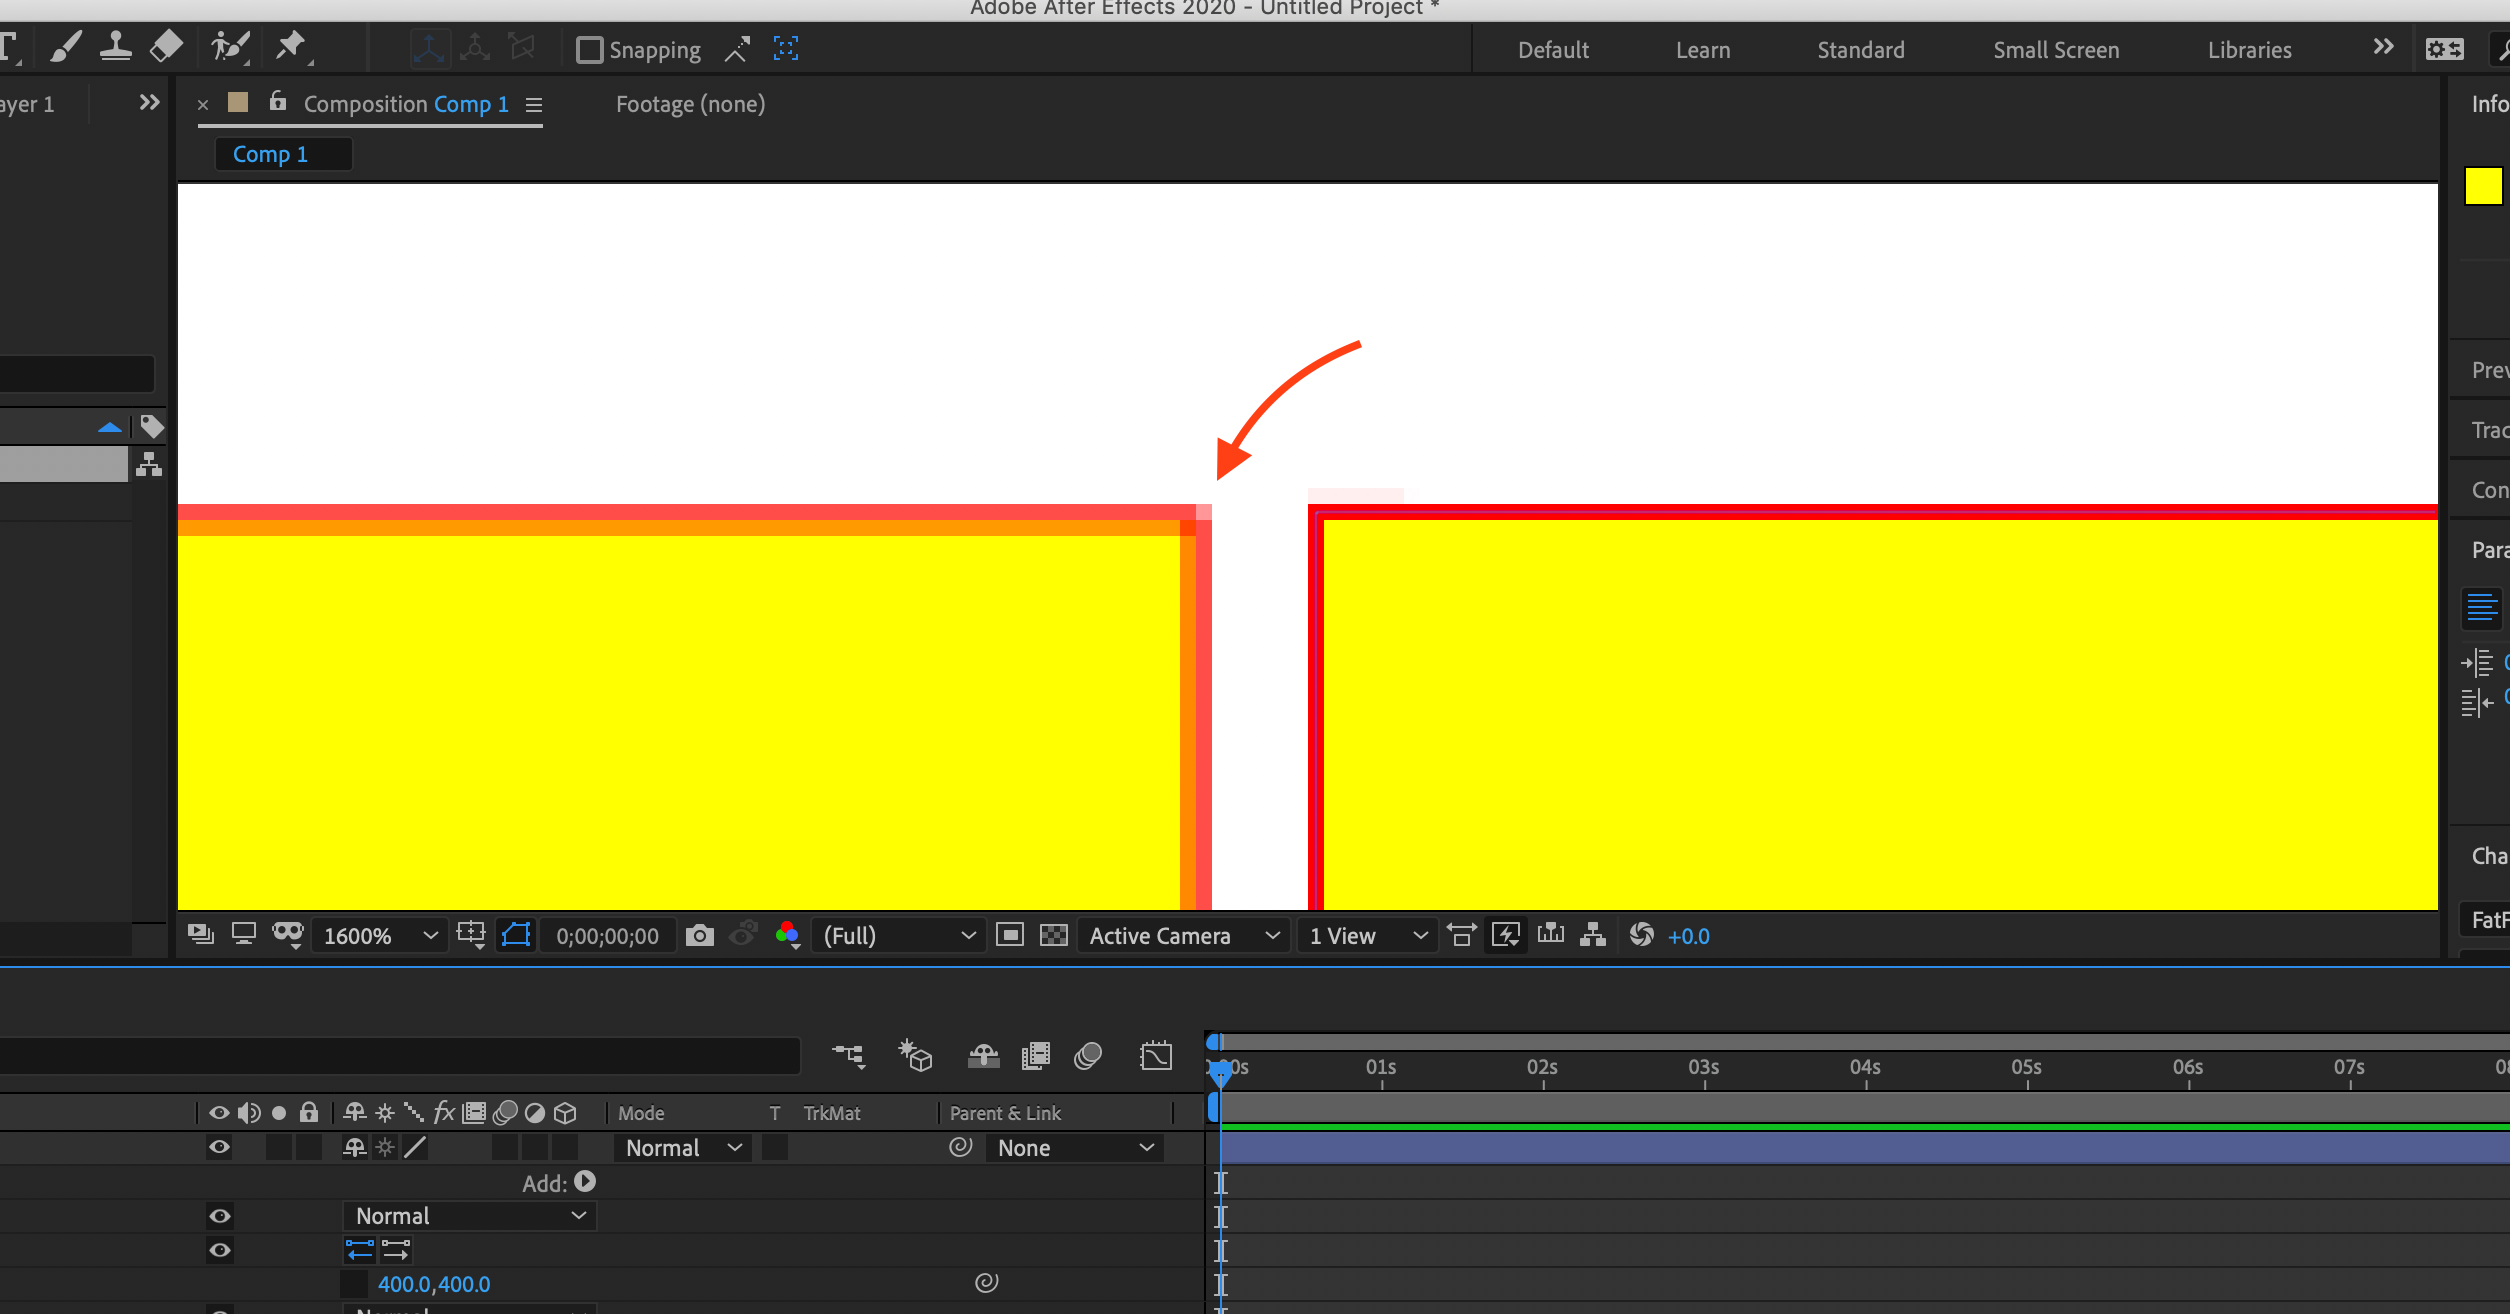Click the yellow color swatch in Info panel
This screenshot has width=2510, height=1314.
point(2484,185)
